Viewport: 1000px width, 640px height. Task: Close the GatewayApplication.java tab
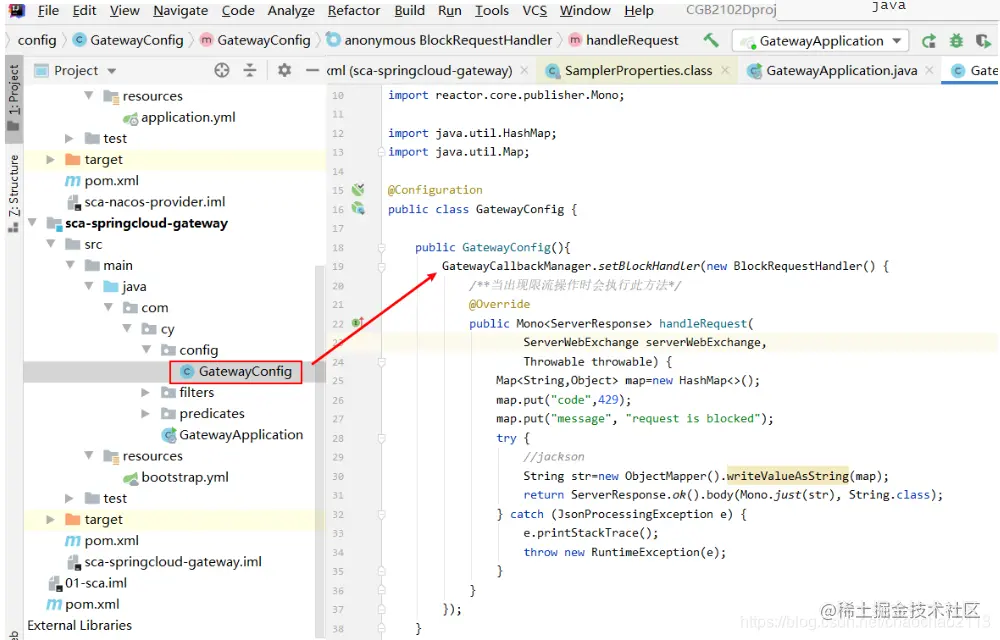click(x=929, y=71)
